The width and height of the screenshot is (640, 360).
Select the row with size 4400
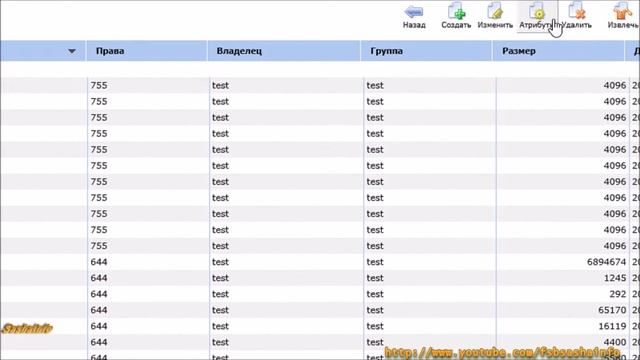(320, 342)
